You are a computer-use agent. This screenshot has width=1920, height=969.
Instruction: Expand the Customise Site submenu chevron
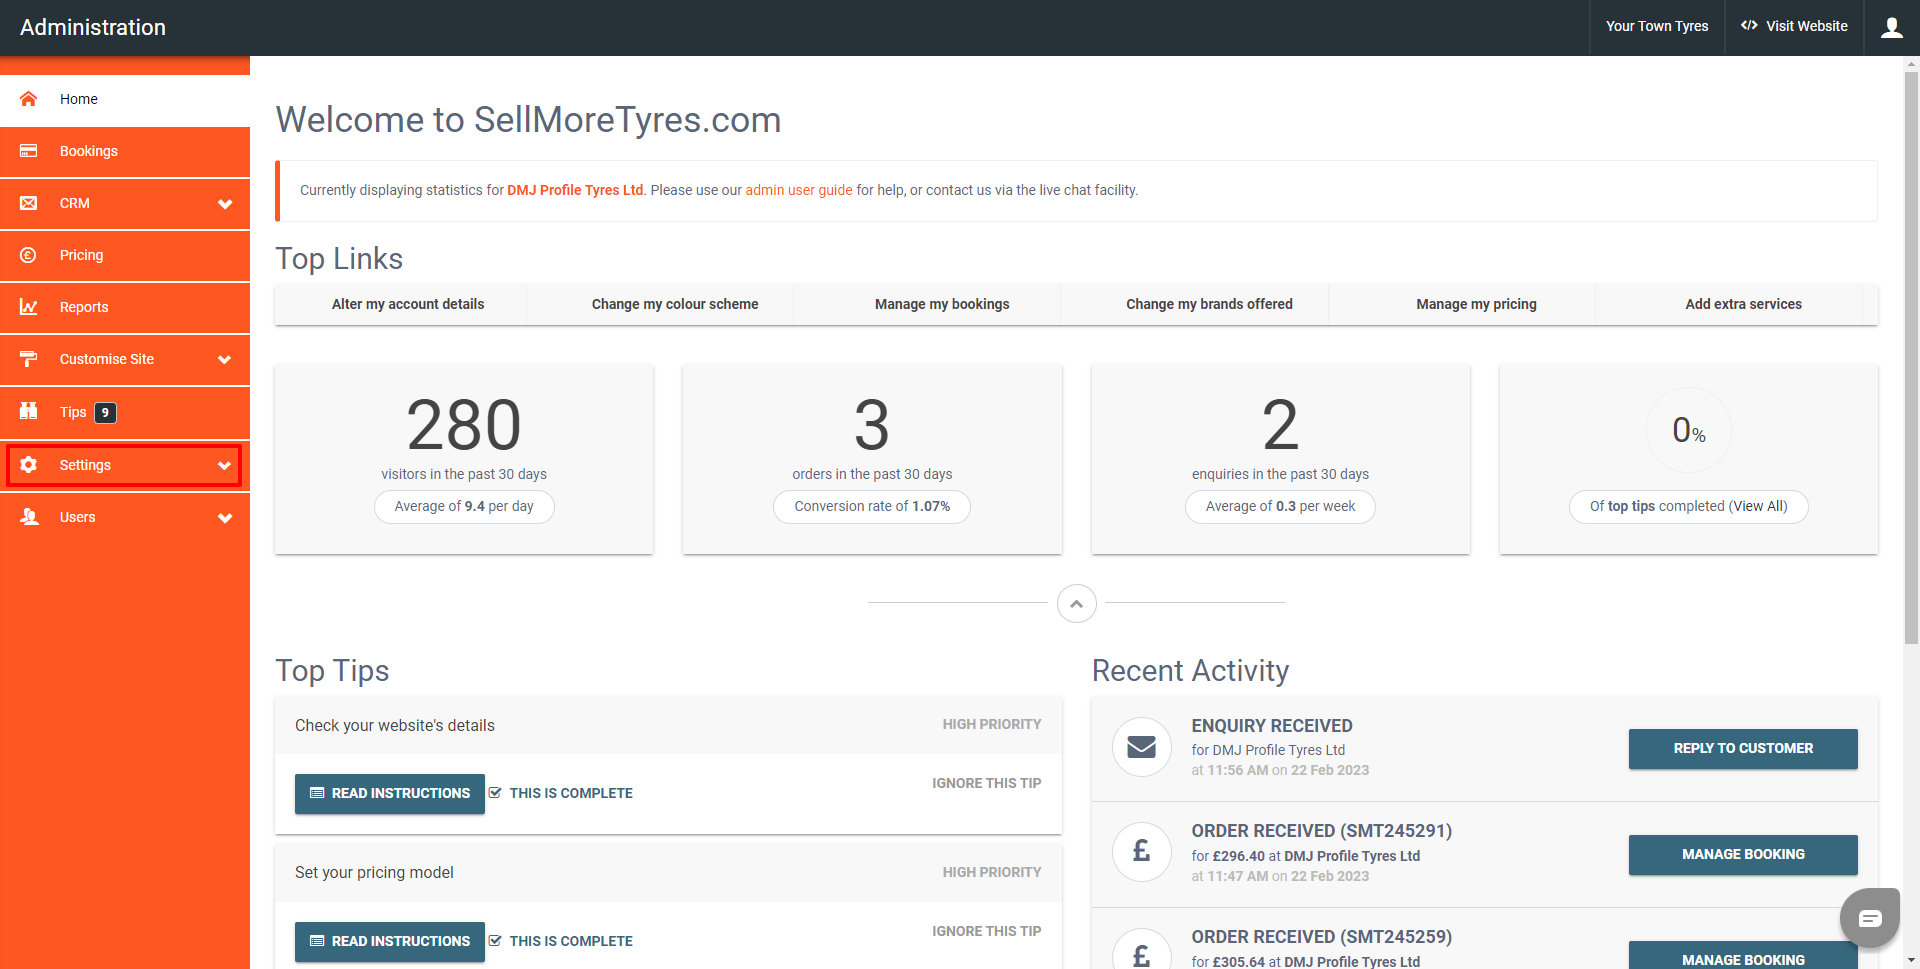click(x=225, y=360)
